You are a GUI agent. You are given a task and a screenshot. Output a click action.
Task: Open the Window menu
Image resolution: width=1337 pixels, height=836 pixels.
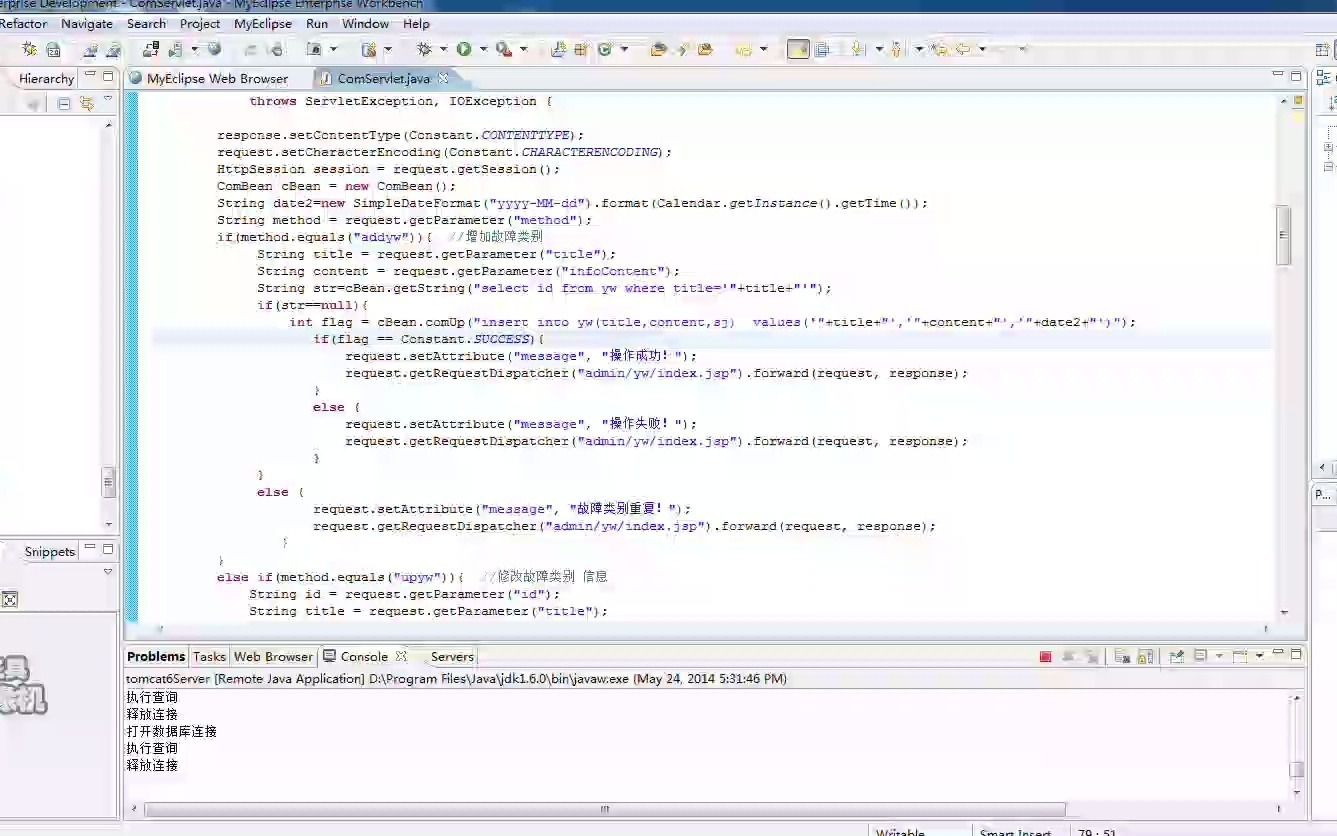pos(366,24)
